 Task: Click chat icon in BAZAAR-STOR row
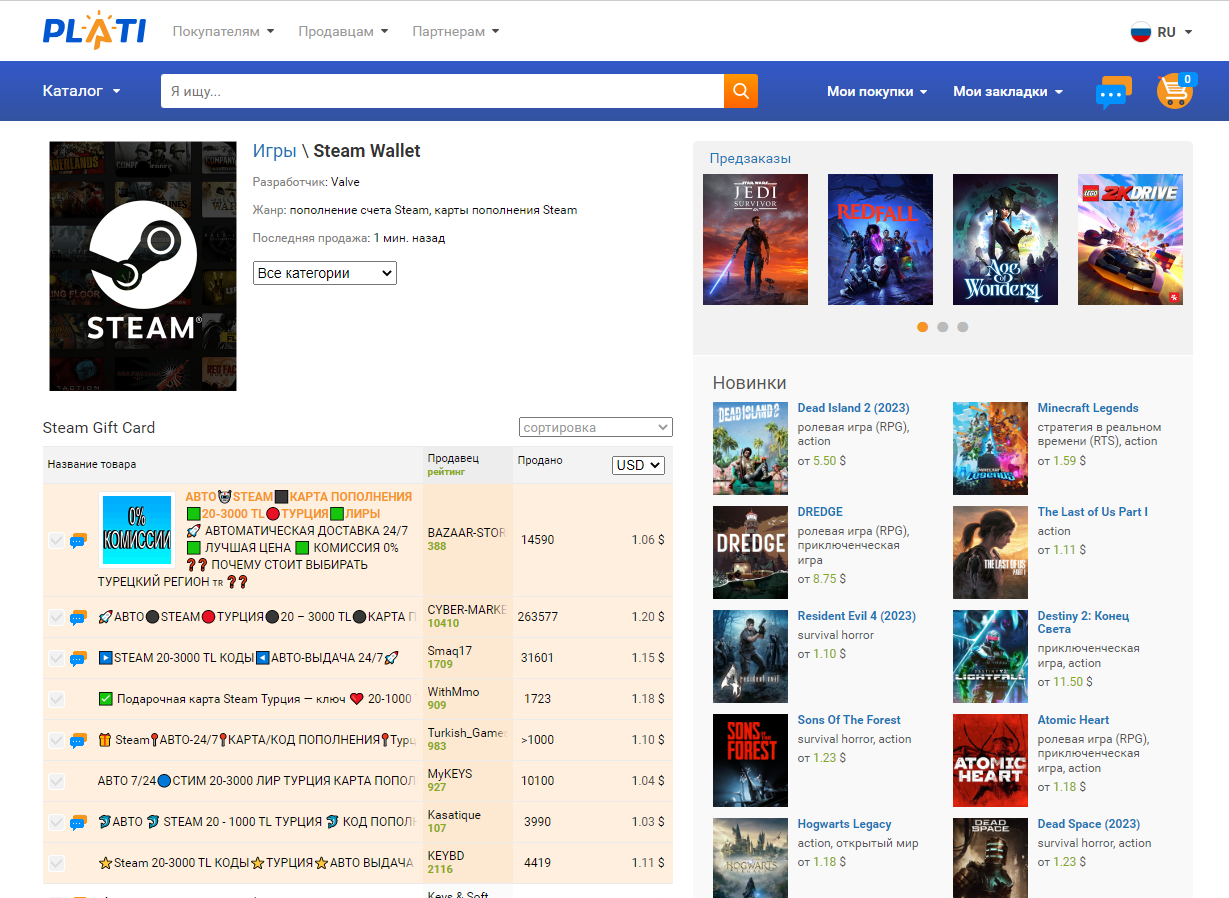[x=78, y=541]
